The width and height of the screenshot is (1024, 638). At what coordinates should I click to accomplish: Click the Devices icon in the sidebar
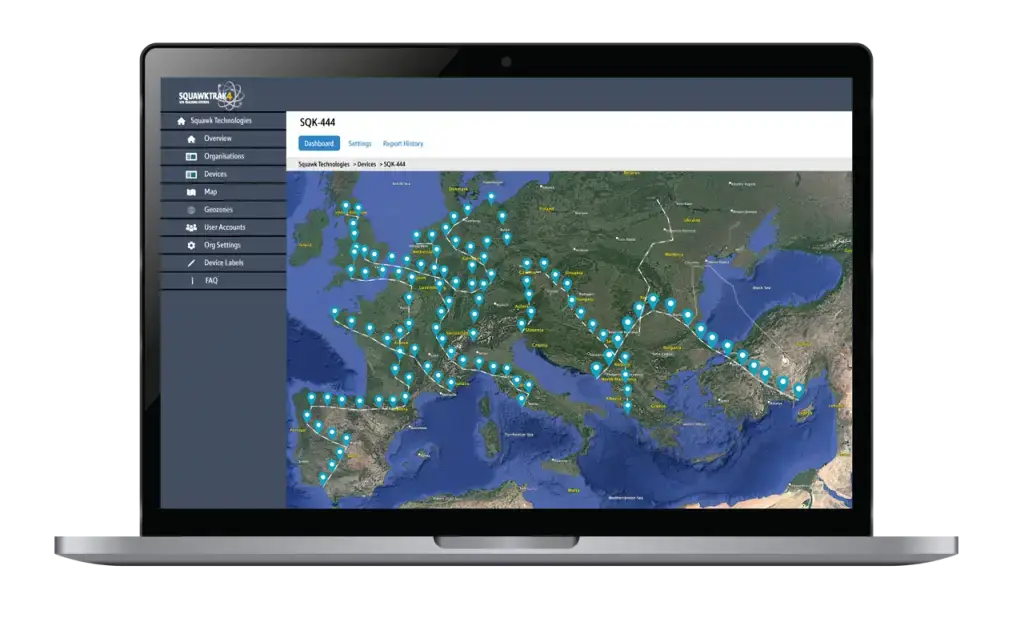pyautogui.click(x=191, y=175)
